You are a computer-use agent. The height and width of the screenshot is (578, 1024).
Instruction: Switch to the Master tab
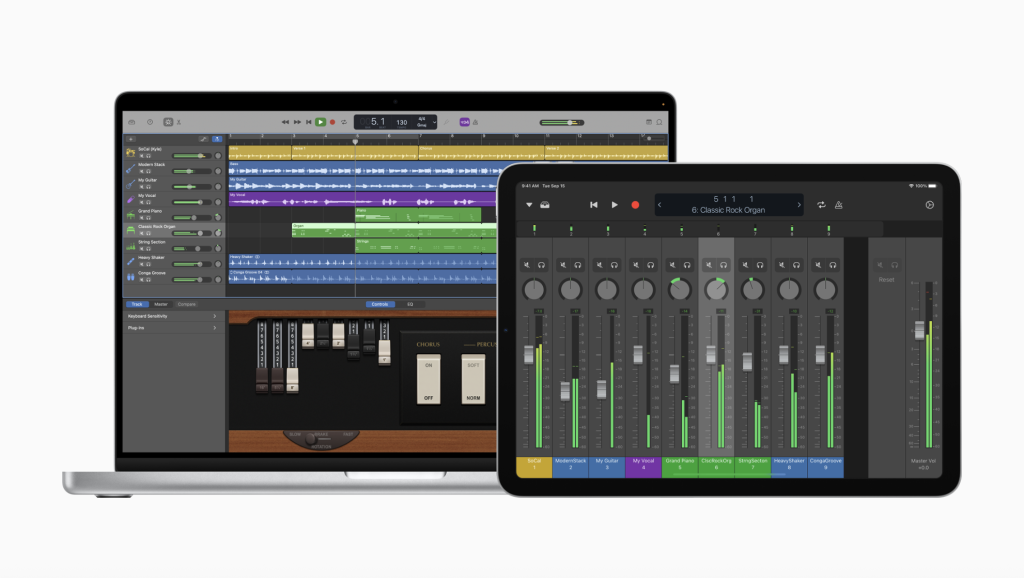point(160,304)
